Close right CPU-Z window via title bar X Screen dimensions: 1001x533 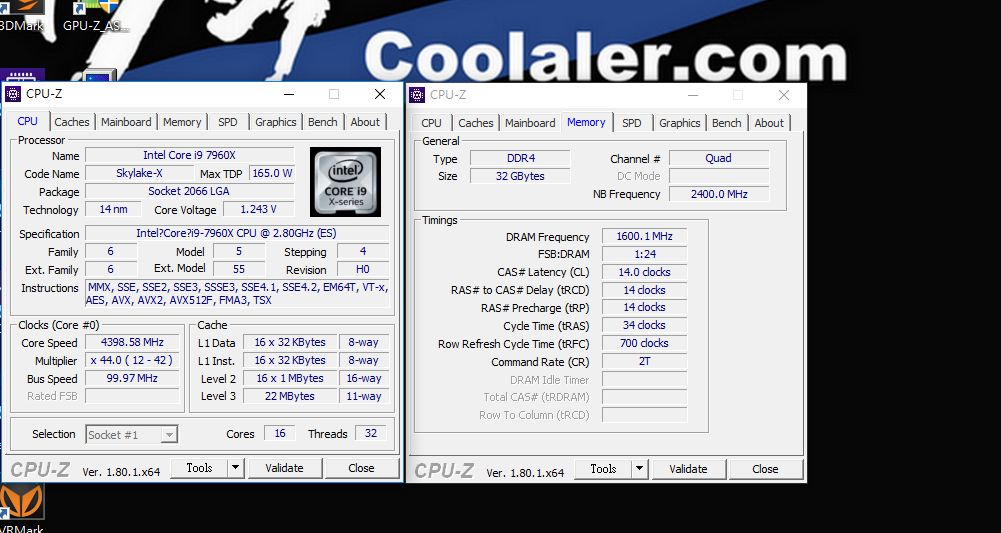(x=784, y=94)
